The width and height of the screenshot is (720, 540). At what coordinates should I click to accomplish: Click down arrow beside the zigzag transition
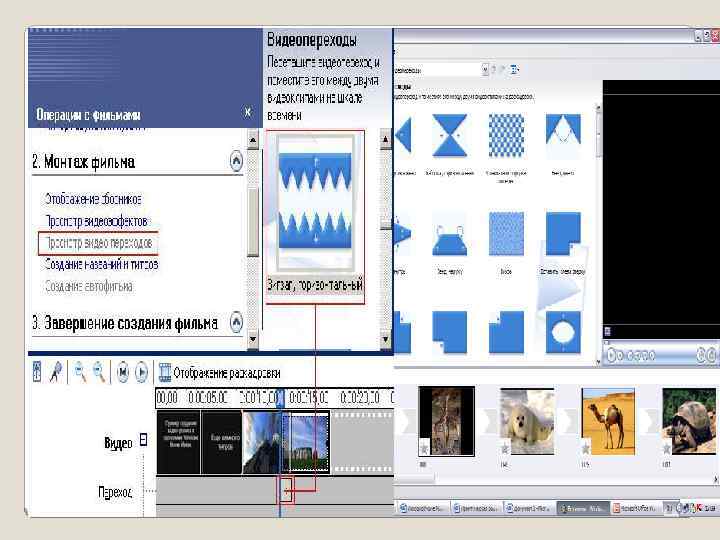[385, 339]
